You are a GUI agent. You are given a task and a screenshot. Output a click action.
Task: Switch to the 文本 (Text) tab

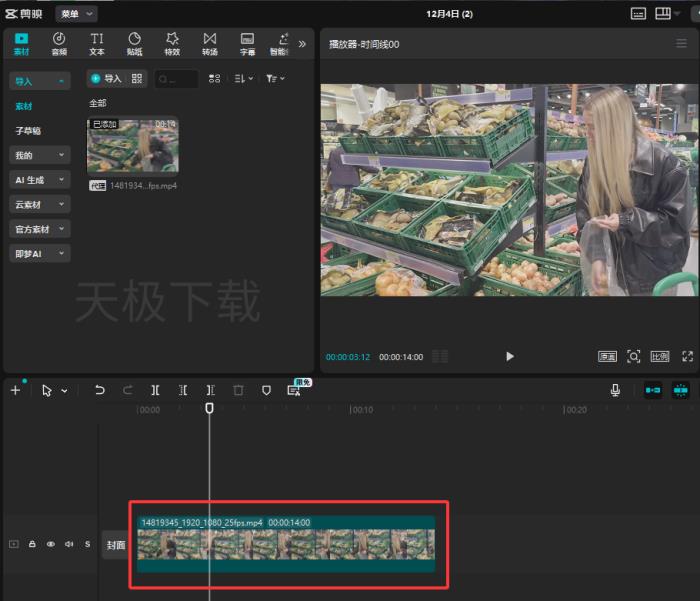click(97, 43)
